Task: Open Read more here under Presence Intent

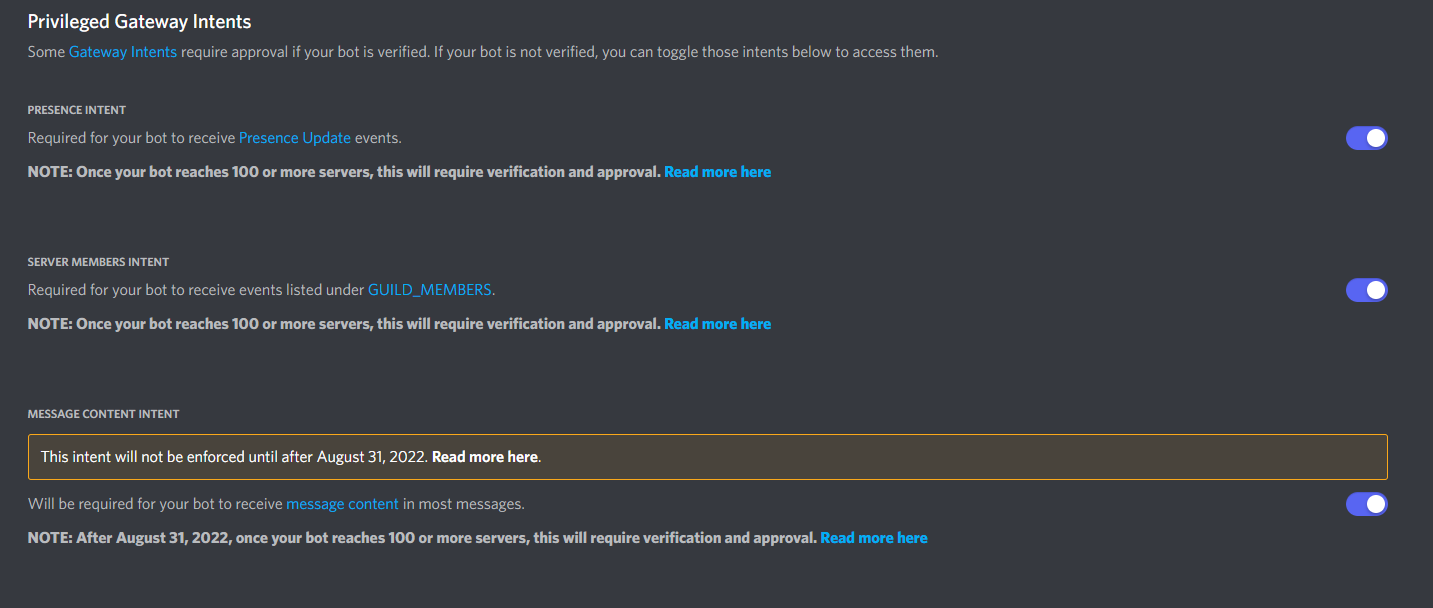Action: coord(718,172)
